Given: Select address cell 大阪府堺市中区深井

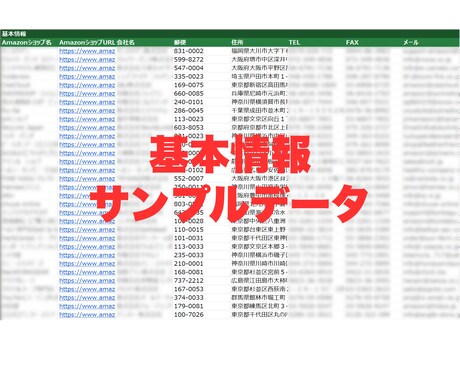Looking at the screenshot, I should [x=259, y=60].
